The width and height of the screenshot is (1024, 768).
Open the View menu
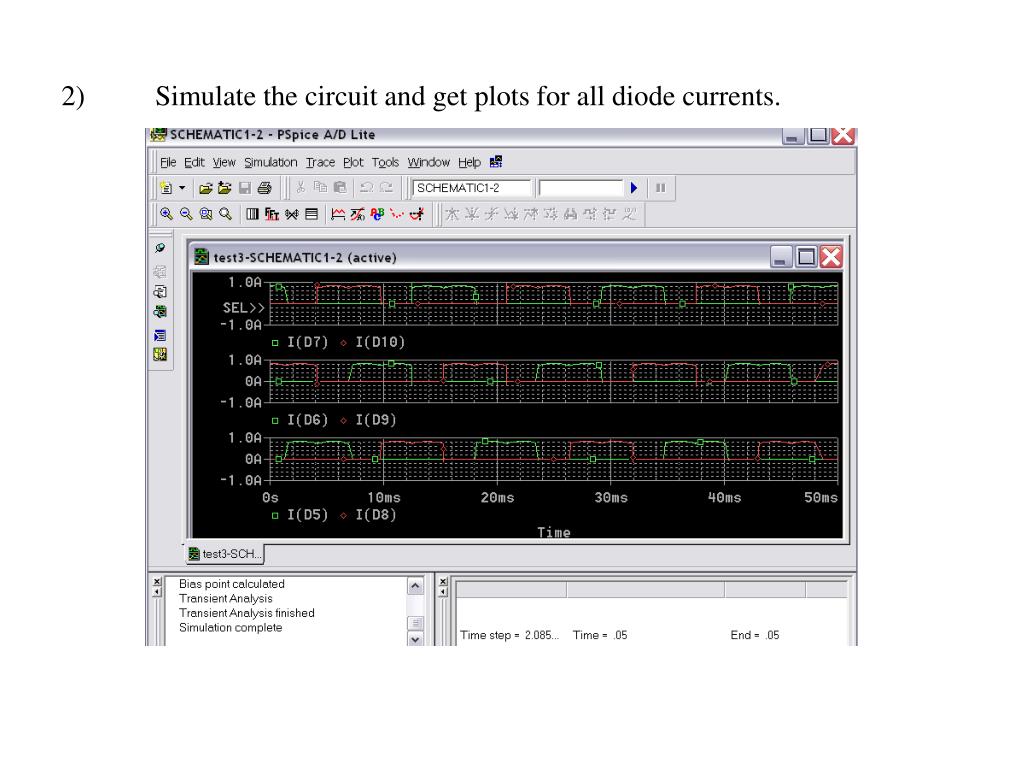coord(224,163)
